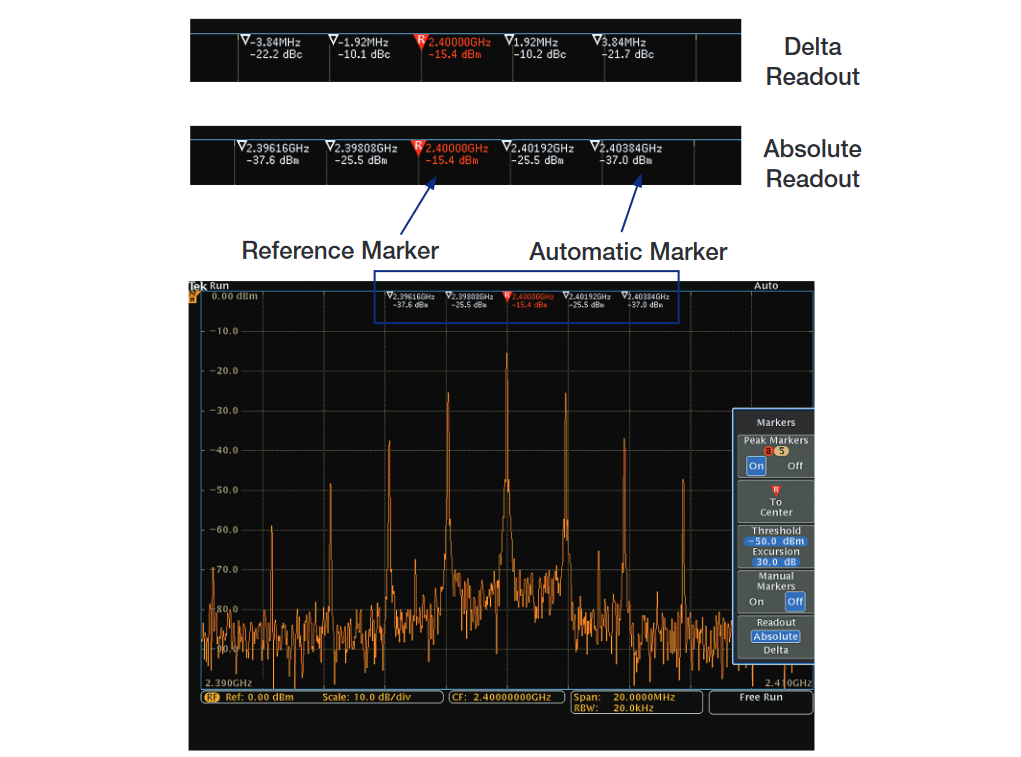Screen dimensions: 1021x757
Task: Open the Threshold value set to -50.0 dBm
Action: [776, 541]
